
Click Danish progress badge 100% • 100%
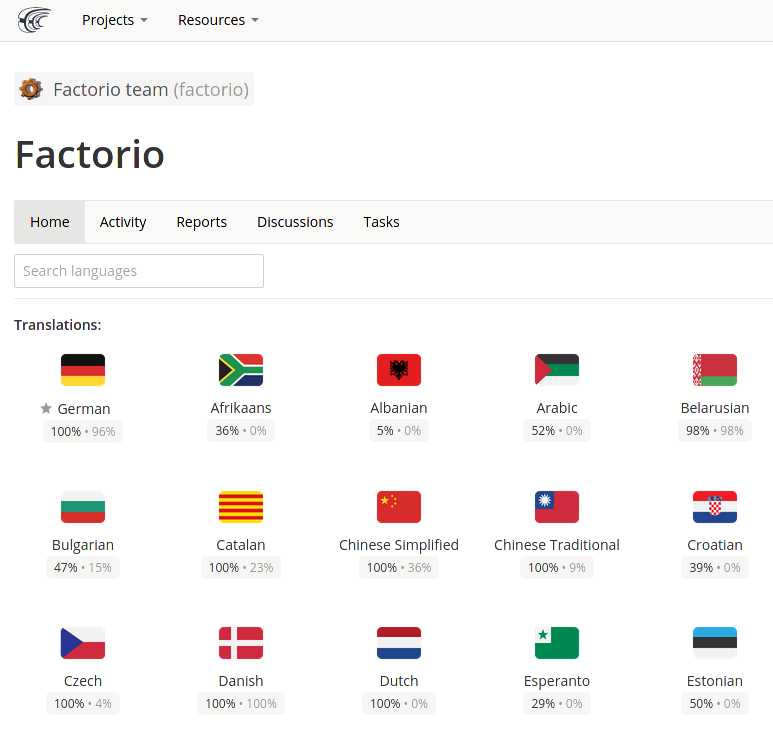[241, 703]
